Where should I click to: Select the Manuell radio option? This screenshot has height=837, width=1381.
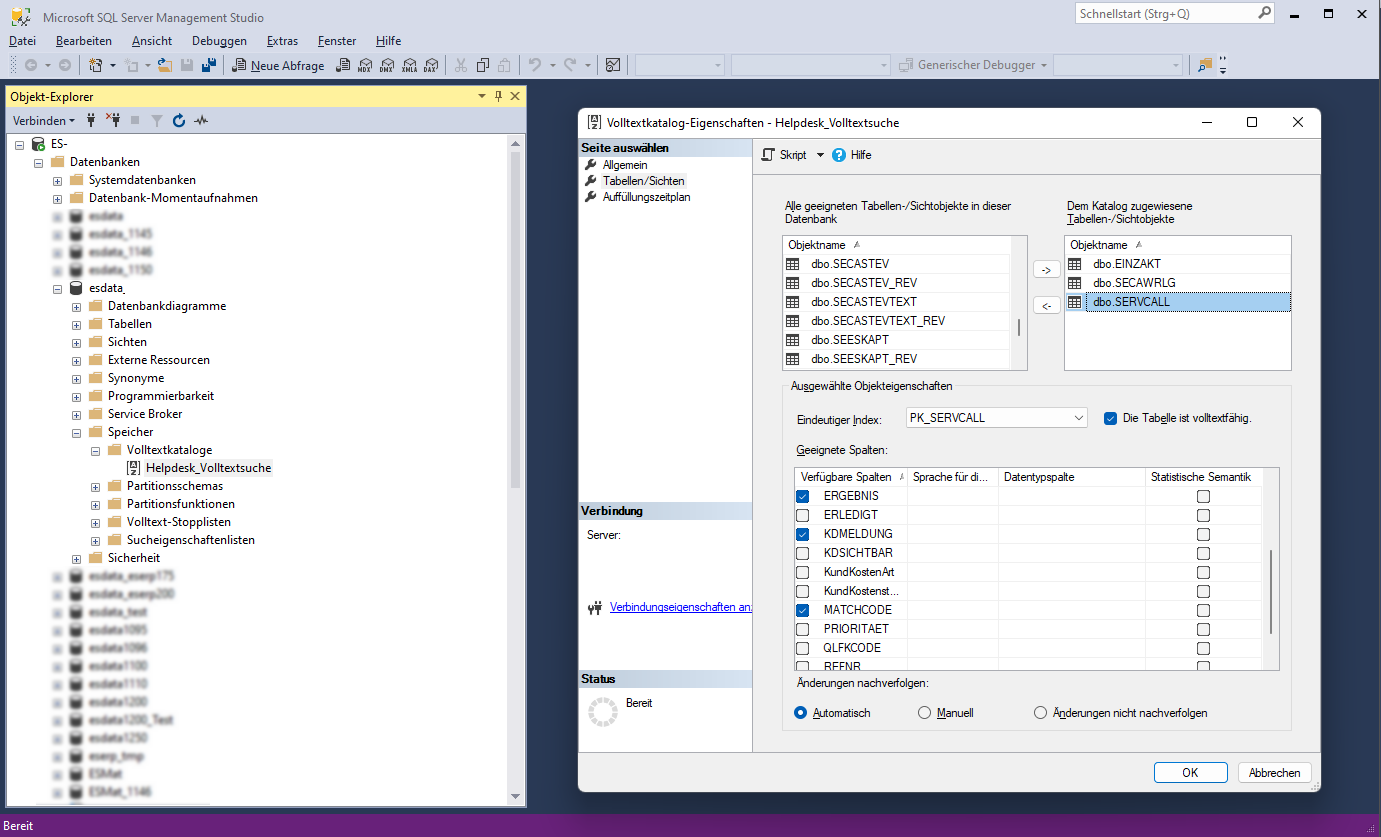point(924,713)
